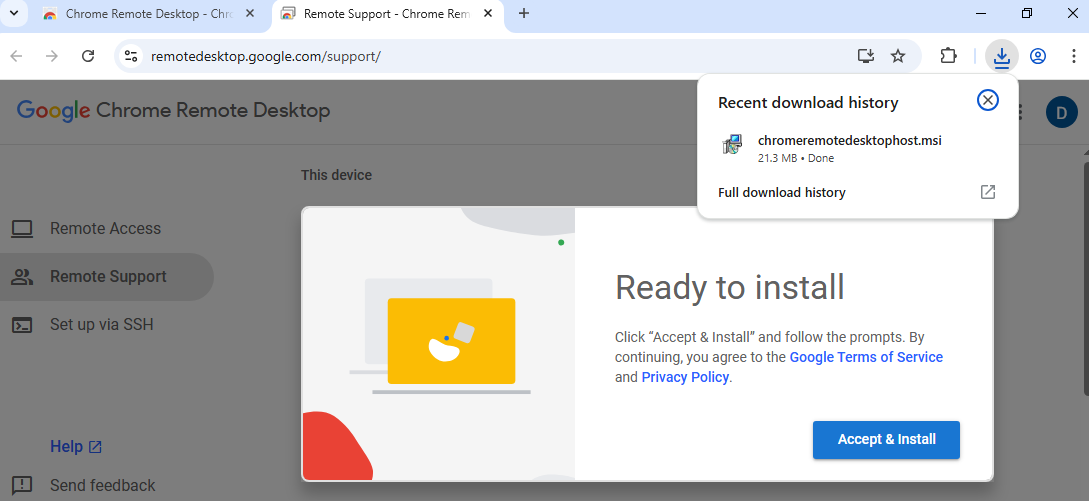The height and width of the screenshot is (501, 1089).
Task: View site information icon in address bar
Action: [x=131, y=56]
